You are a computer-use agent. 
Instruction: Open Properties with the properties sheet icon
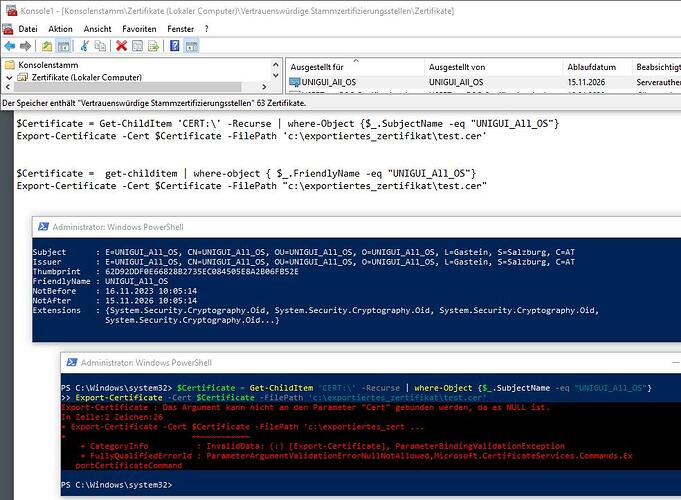pyautogui.click(x=137, y=46)
